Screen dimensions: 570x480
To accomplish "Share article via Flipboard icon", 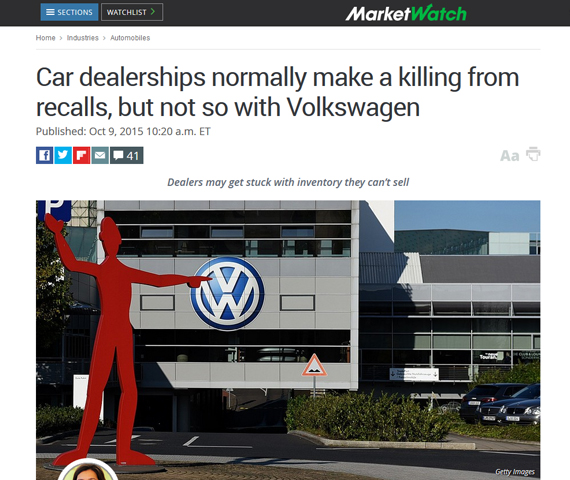I will pyautogui.click(x=81, y=155).
